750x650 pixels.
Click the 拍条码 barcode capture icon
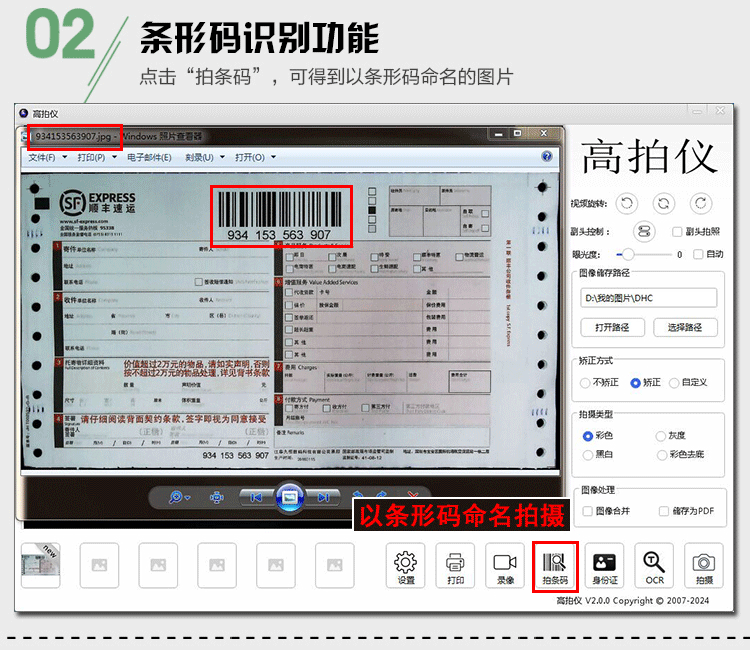[x=554, y=566]
